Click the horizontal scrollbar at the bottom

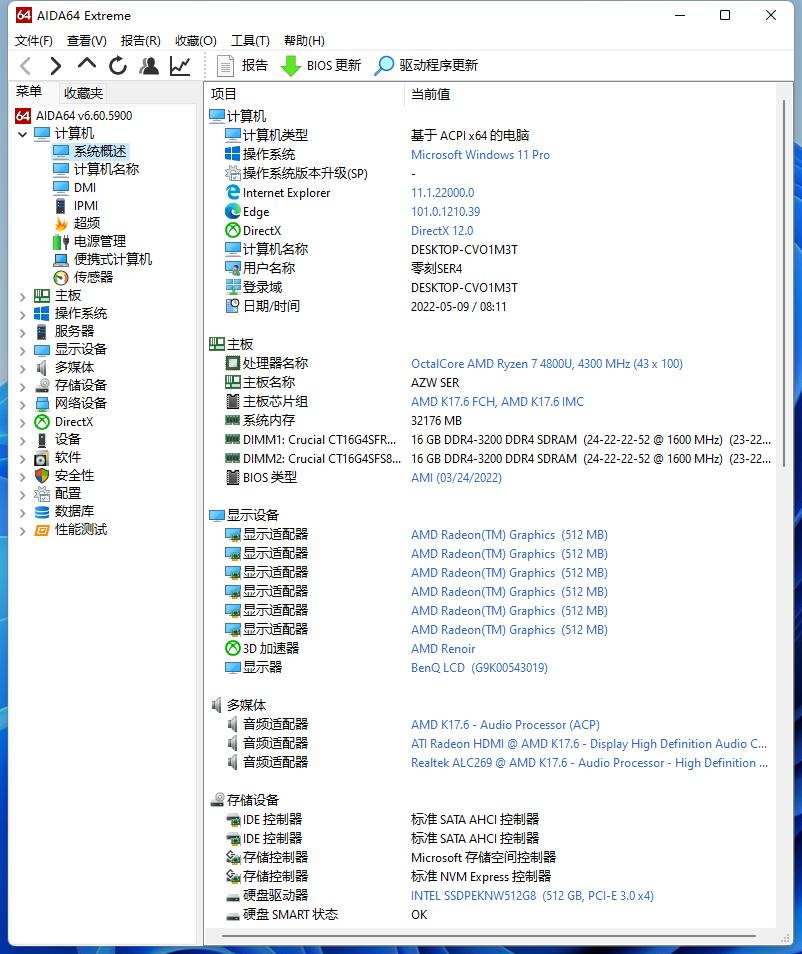489,936
